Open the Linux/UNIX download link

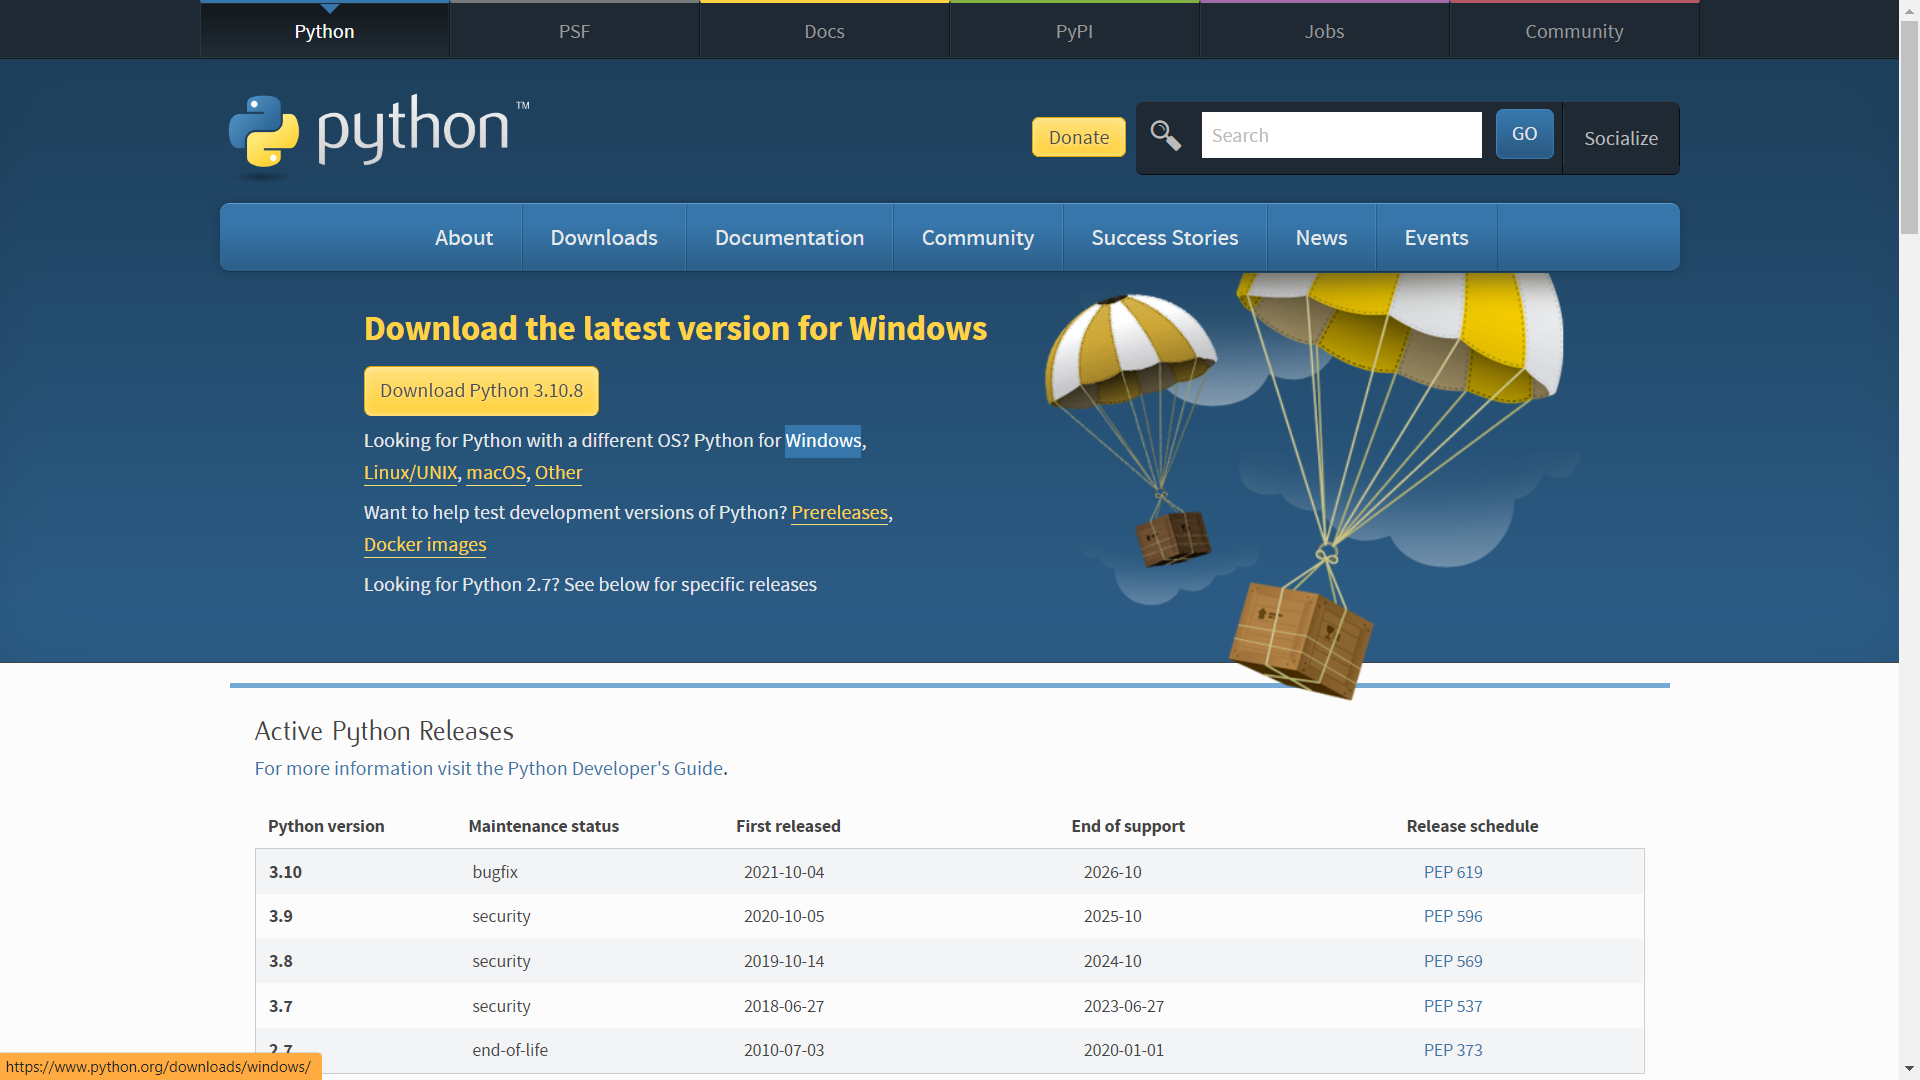[x=410, y=473]
